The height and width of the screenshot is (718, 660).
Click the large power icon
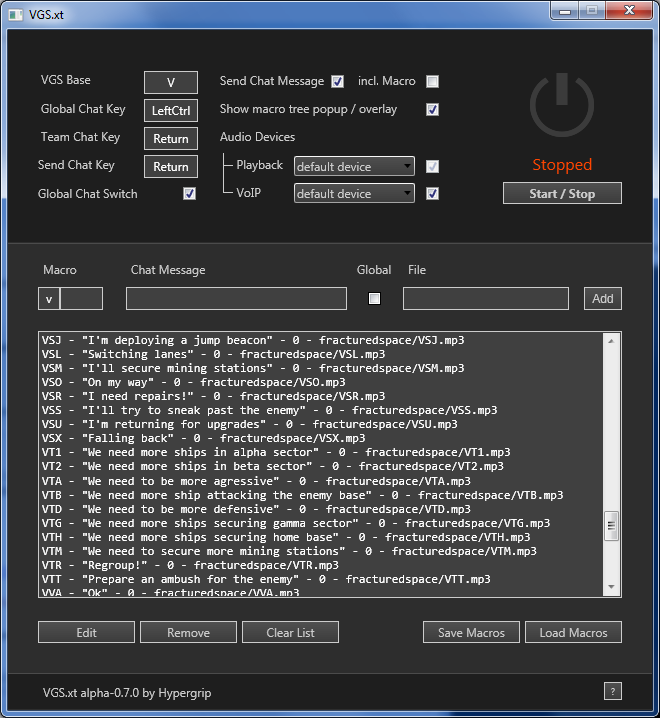tap(562, 105)
